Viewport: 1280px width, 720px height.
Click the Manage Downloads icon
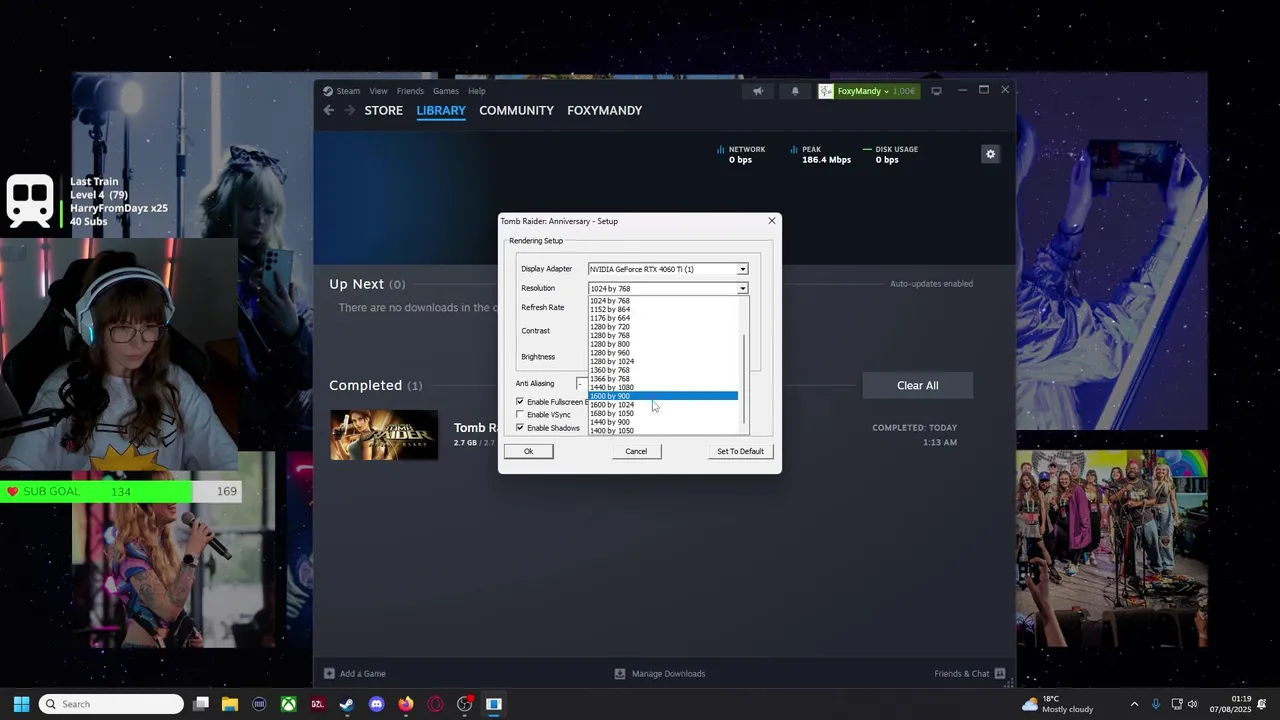(x=619, y=673)
